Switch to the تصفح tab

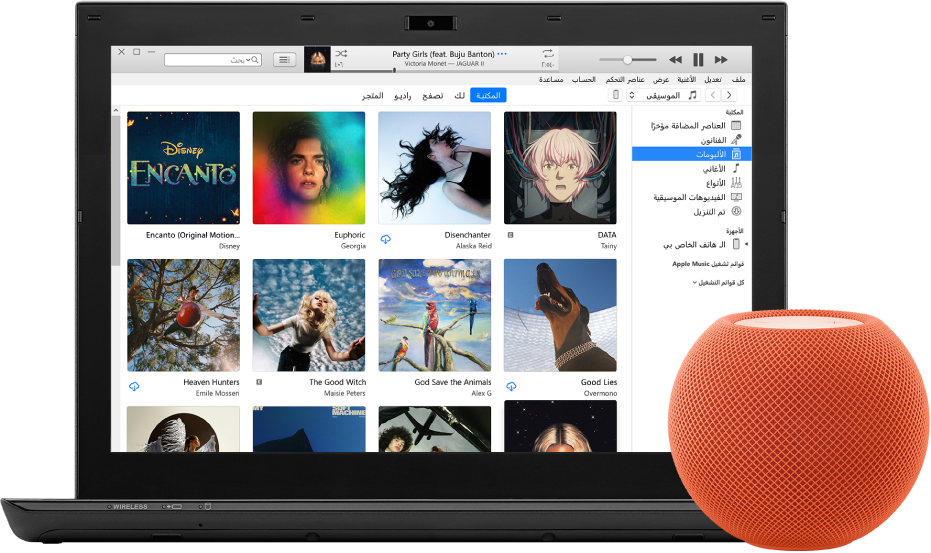[432, 95]
